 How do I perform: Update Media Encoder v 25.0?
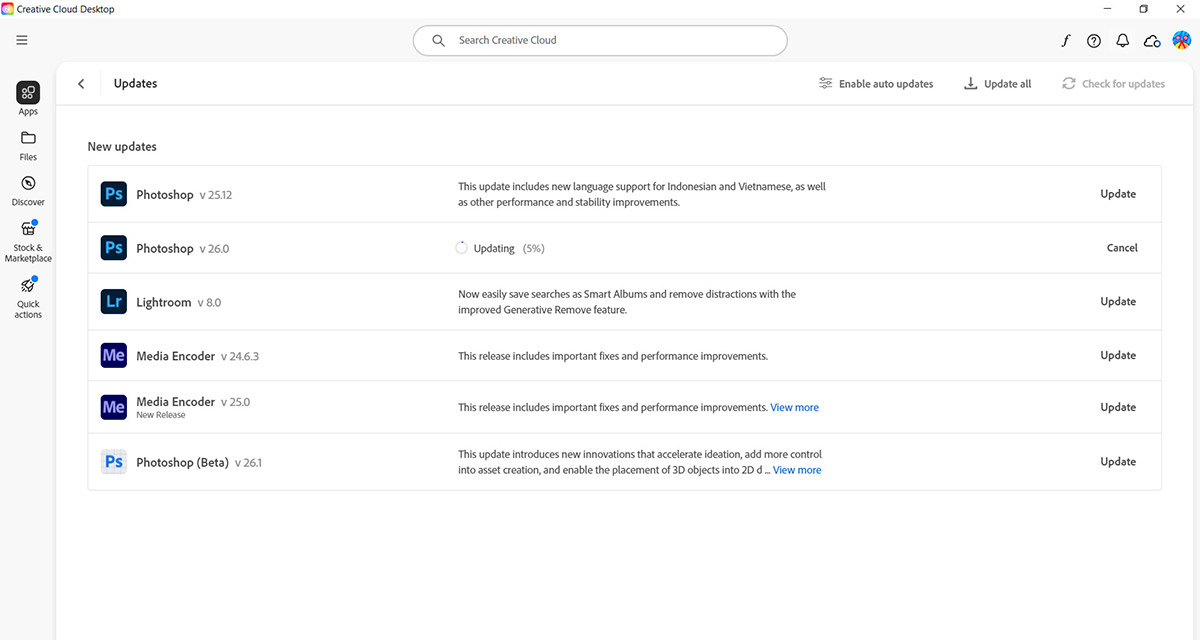click(x=1118, y=408)
